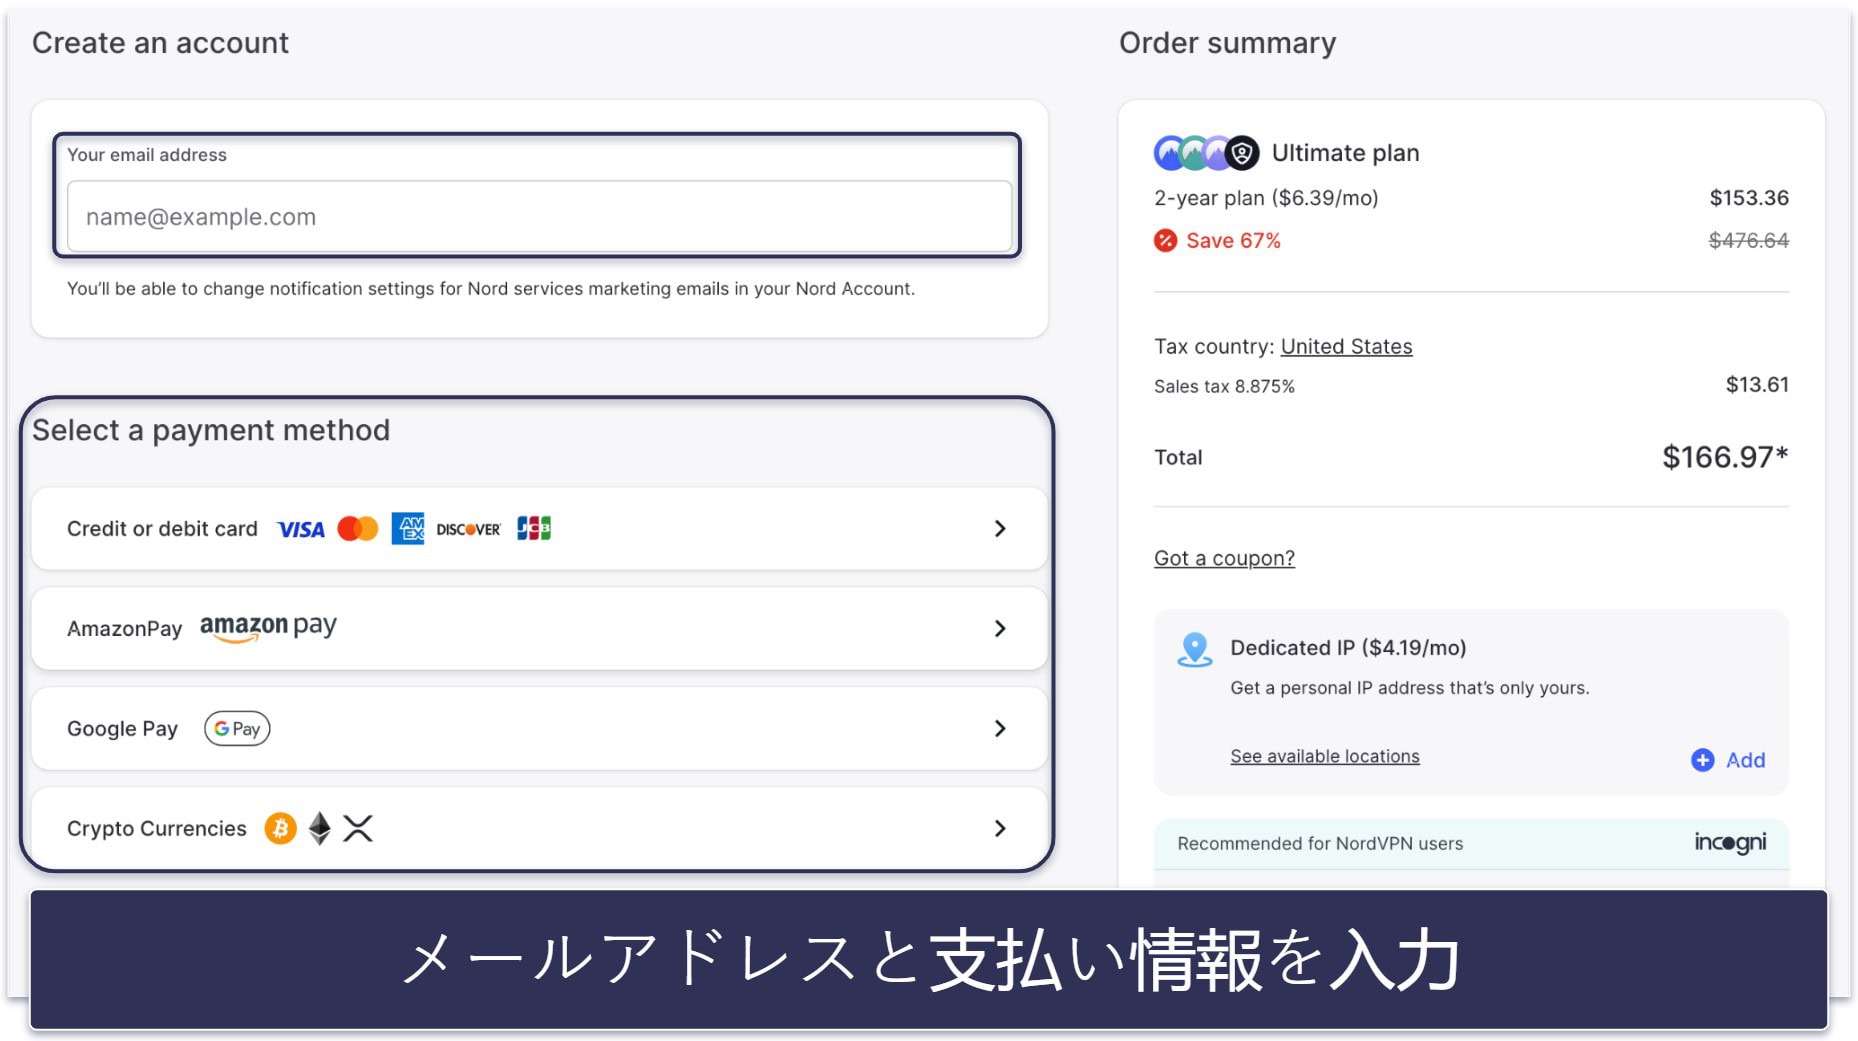This screenshot has width=1858, height=1041.
Task: Click the $13.61 tax amount
Action: click(x=1757, y=385)
